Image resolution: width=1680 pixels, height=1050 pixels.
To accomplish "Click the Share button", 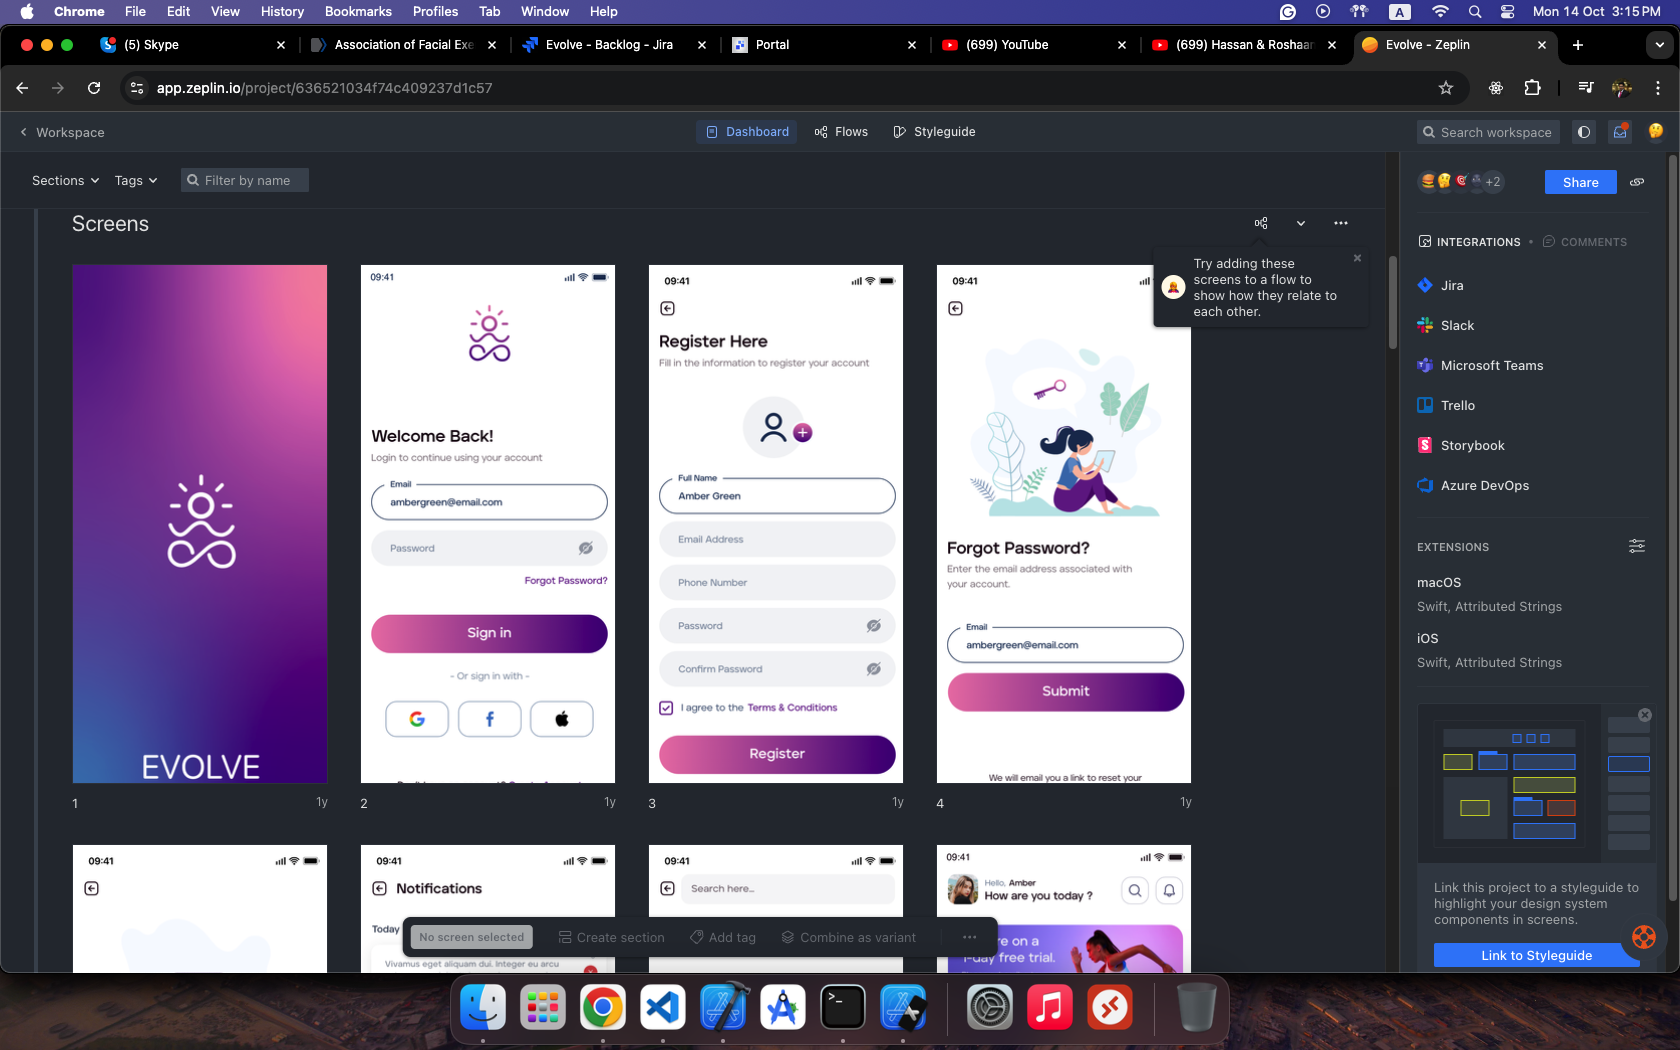I will (x=1581, y=182).
